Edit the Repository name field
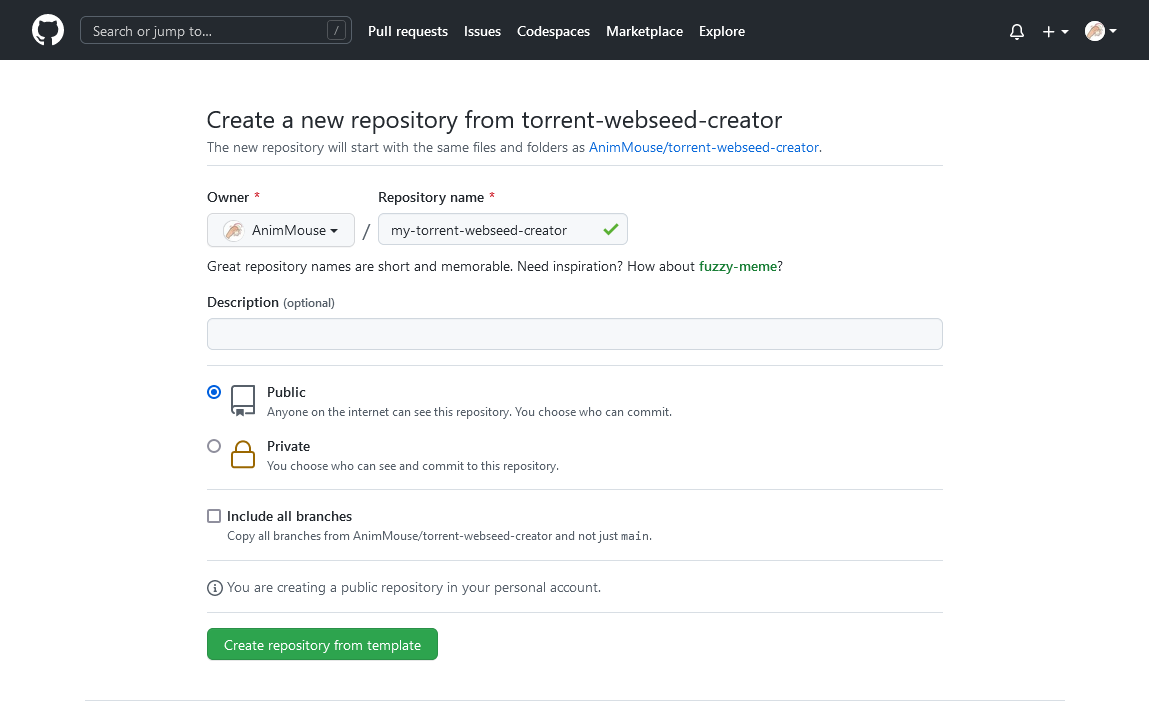Viewport: 1149px width, 723px height. tap(503, 230)
